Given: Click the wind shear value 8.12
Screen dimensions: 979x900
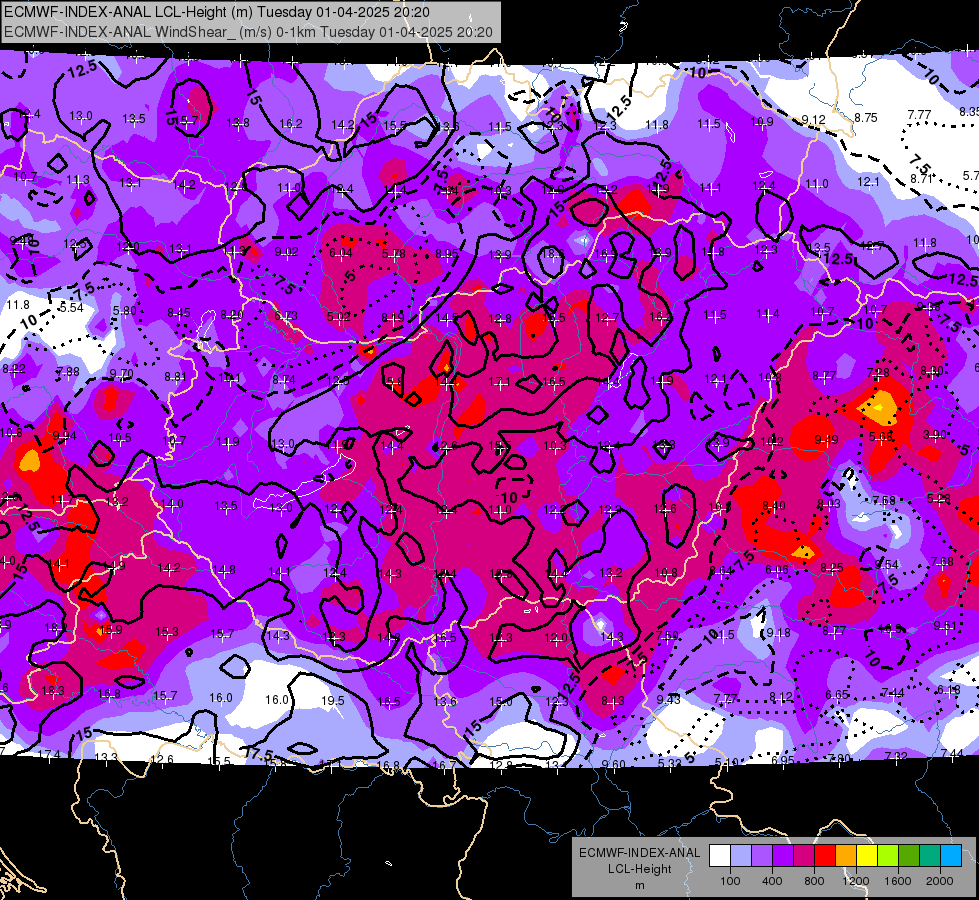Looking at the screenshot, I should pyautogui.click(x=781, y=696).
